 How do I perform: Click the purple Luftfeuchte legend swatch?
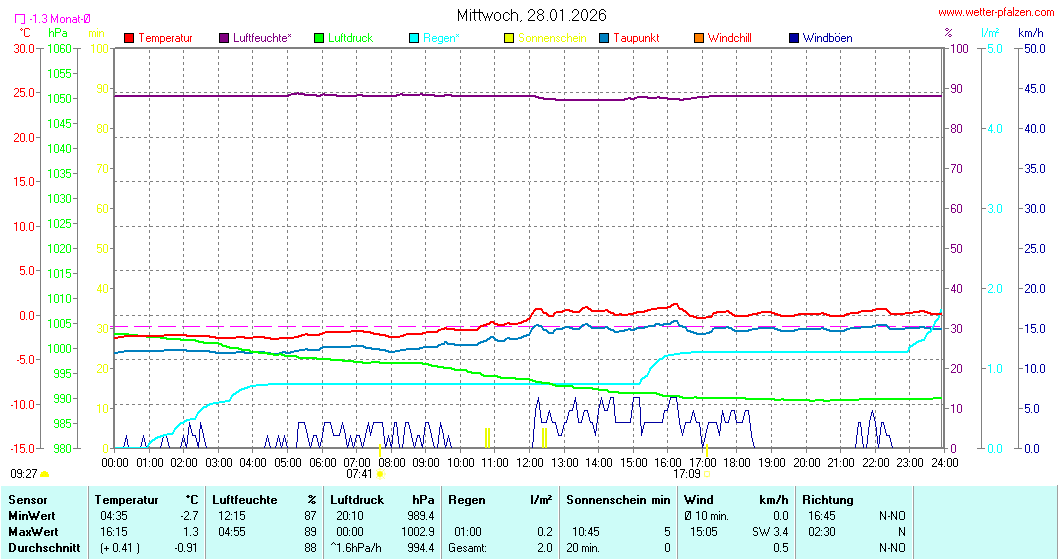click(224, 38)
